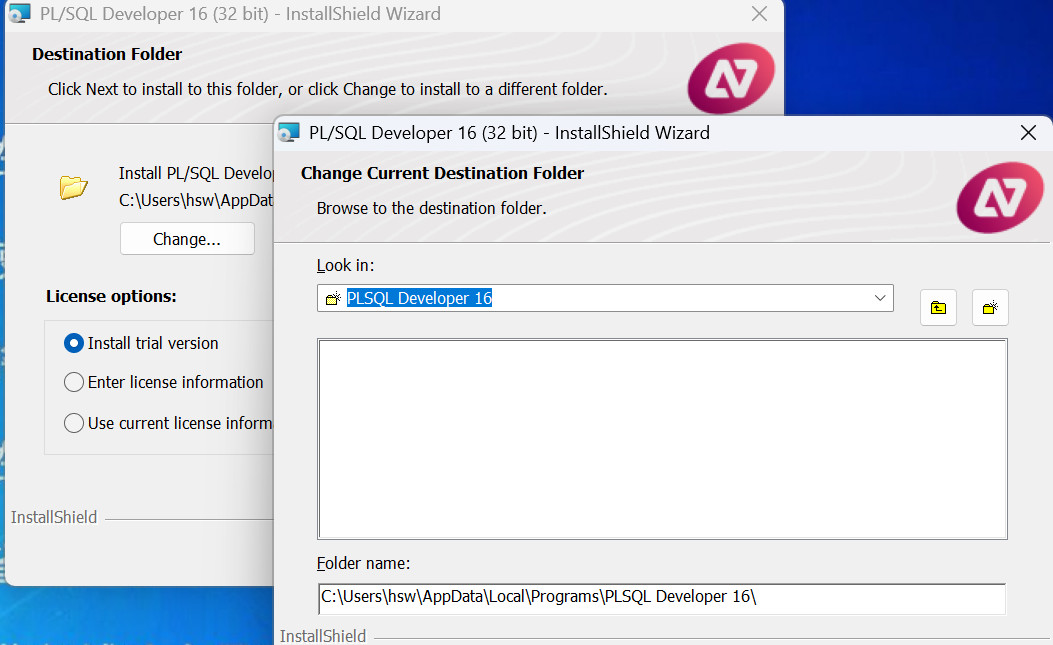
Task: Click the folder icon inside Look in box
Action: click(x=333, y=299)
